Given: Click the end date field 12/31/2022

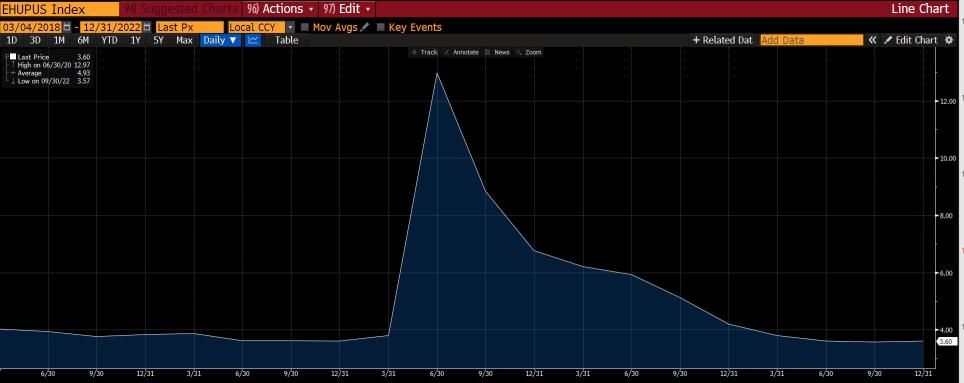Looking at the screenshot, I should tap(111, 27).
